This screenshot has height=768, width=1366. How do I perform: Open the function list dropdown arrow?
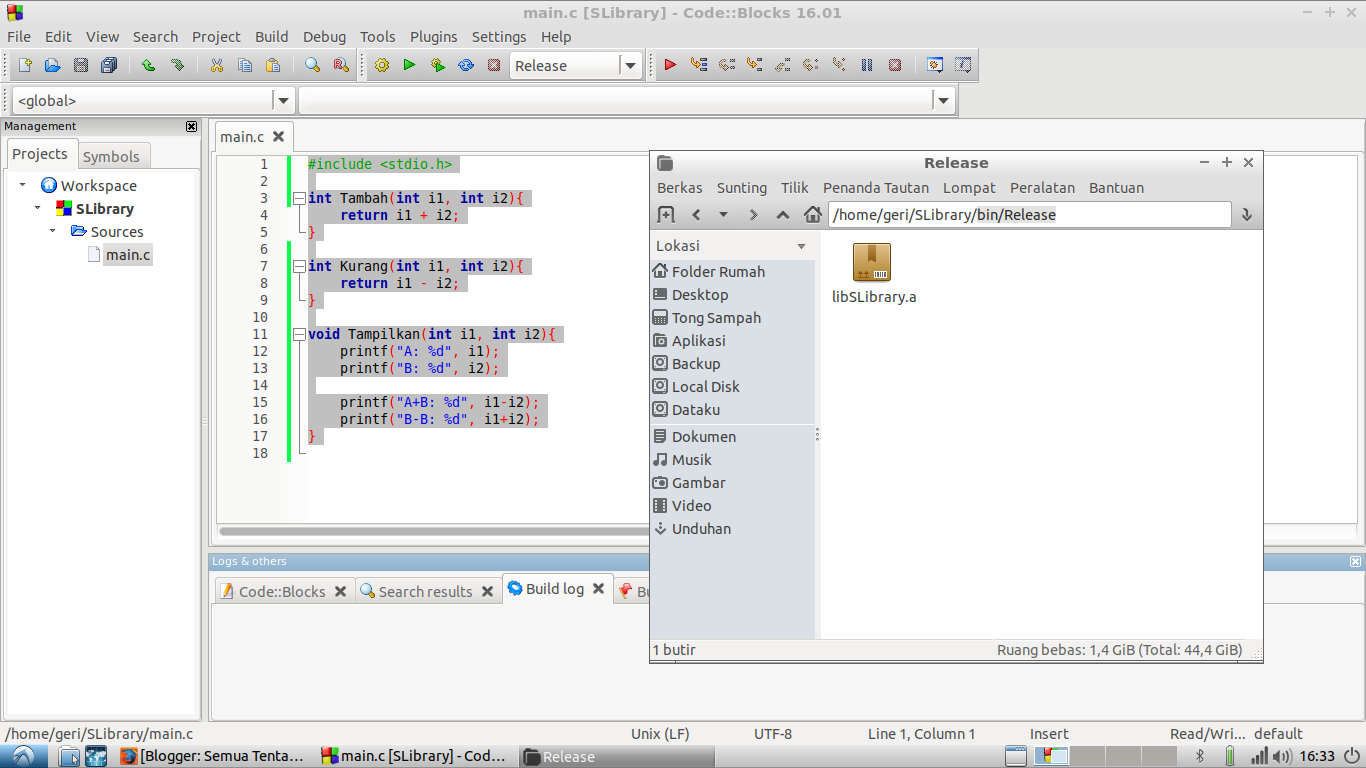pyautogui.click(x=943, y=100)
